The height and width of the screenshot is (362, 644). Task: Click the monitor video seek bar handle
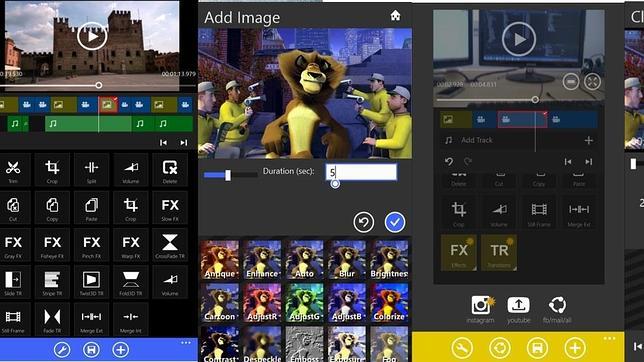pyautogui.click(x=535, y=99)
